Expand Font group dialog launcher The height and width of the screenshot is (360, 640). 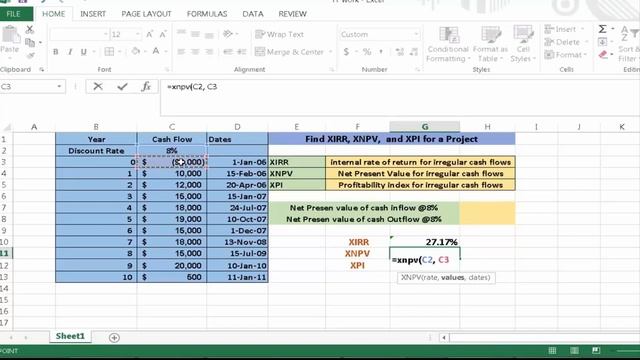(x=167, y=70)
